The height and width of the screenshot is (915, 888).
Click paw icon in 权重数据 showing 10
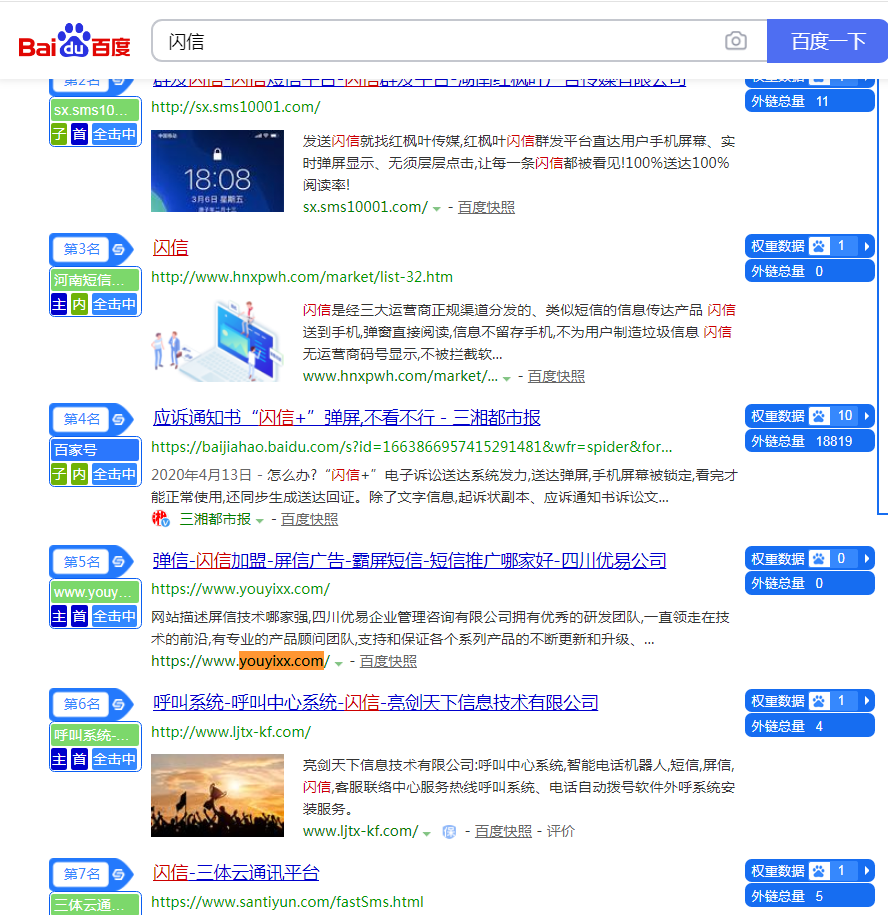[x=819, y=416]
